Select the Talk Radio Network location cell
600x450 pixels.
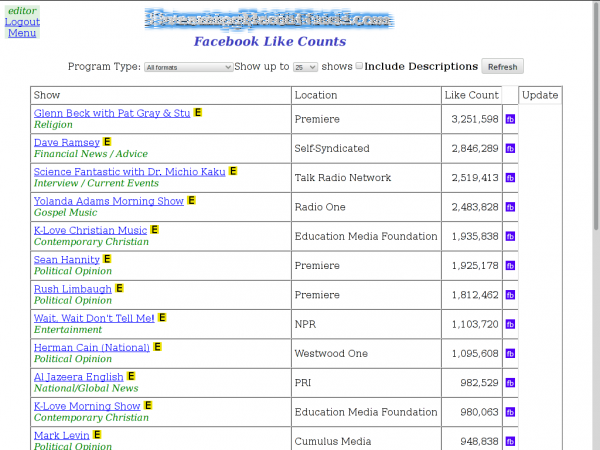[x=366, y=178]
